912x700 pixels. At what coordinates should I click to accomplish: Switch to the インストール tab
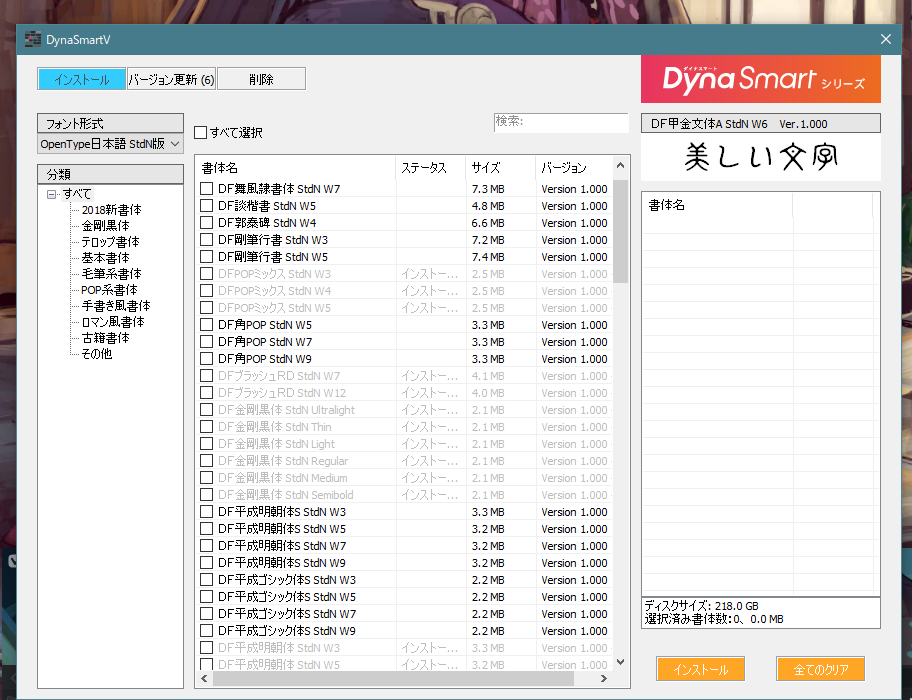(x=81, y=79)
